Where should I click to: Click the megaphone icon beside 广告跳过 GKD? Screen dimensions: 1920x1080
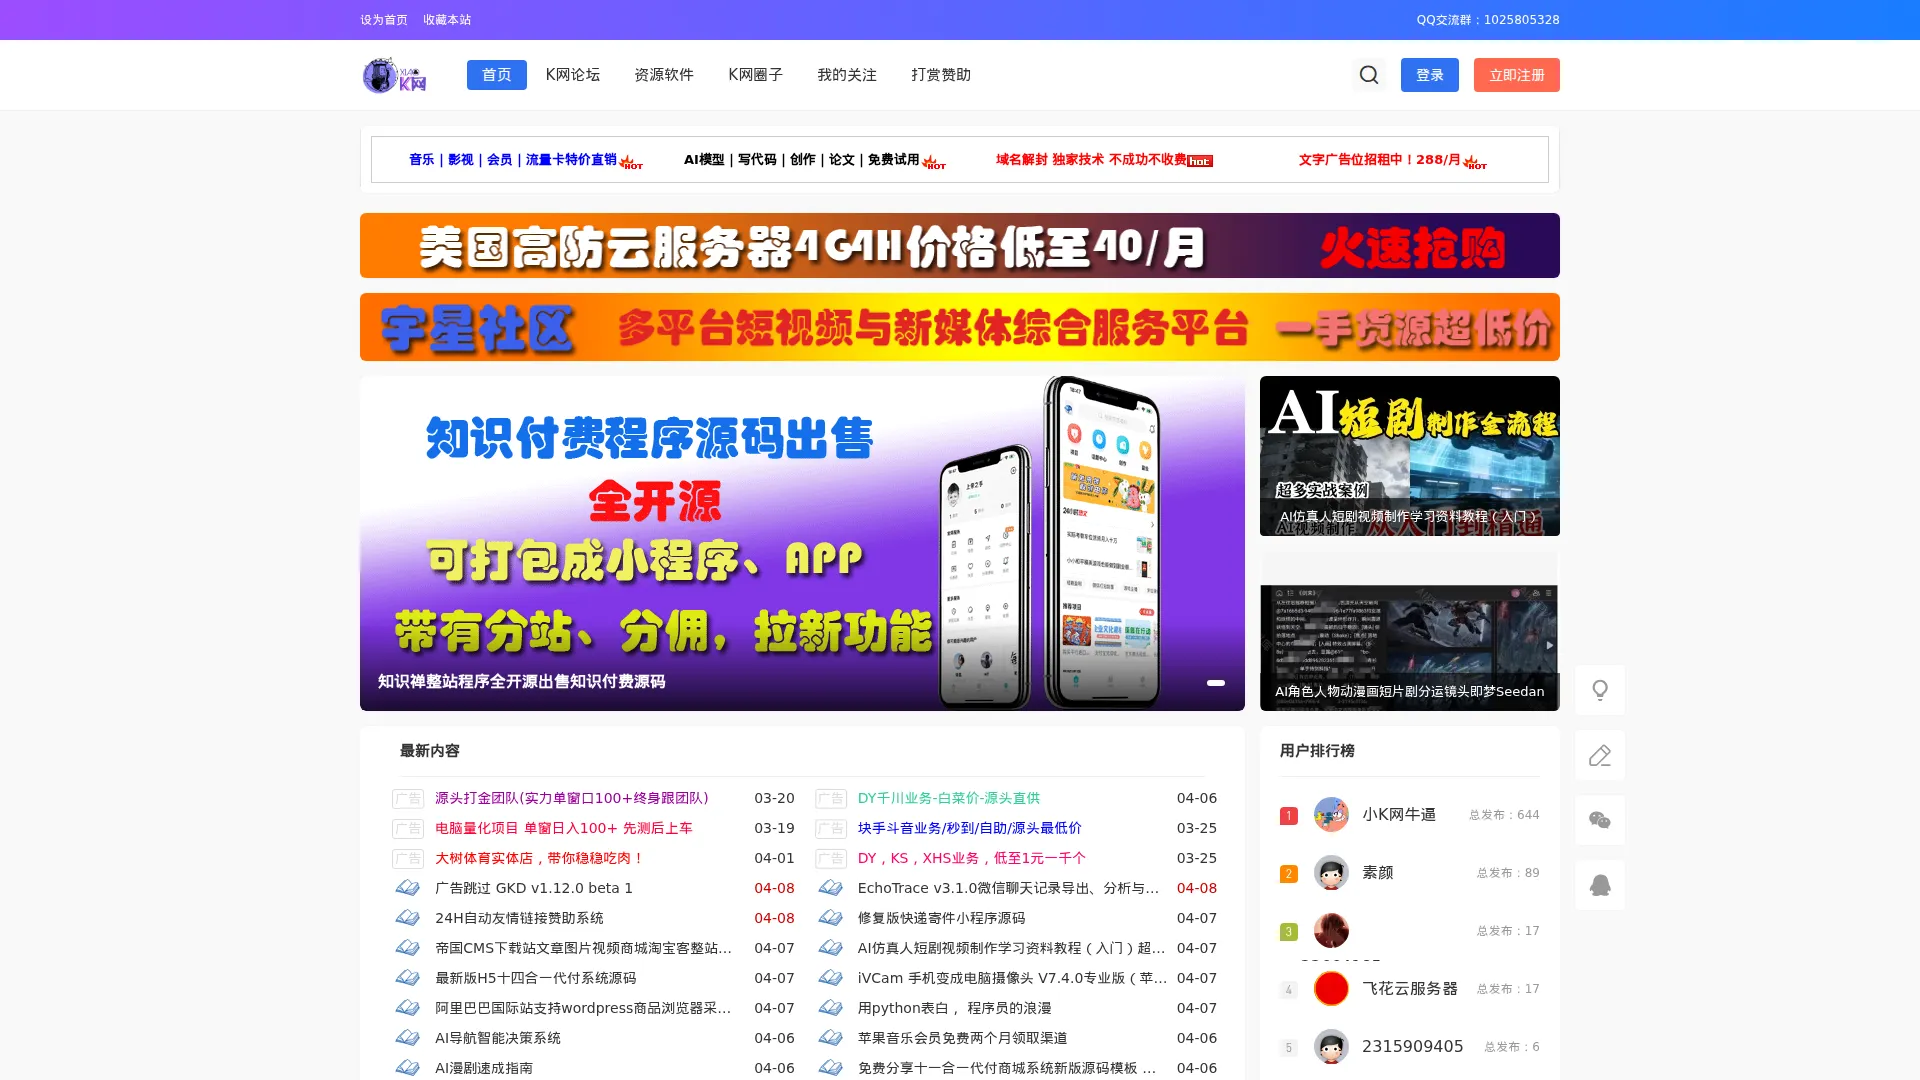408,888
